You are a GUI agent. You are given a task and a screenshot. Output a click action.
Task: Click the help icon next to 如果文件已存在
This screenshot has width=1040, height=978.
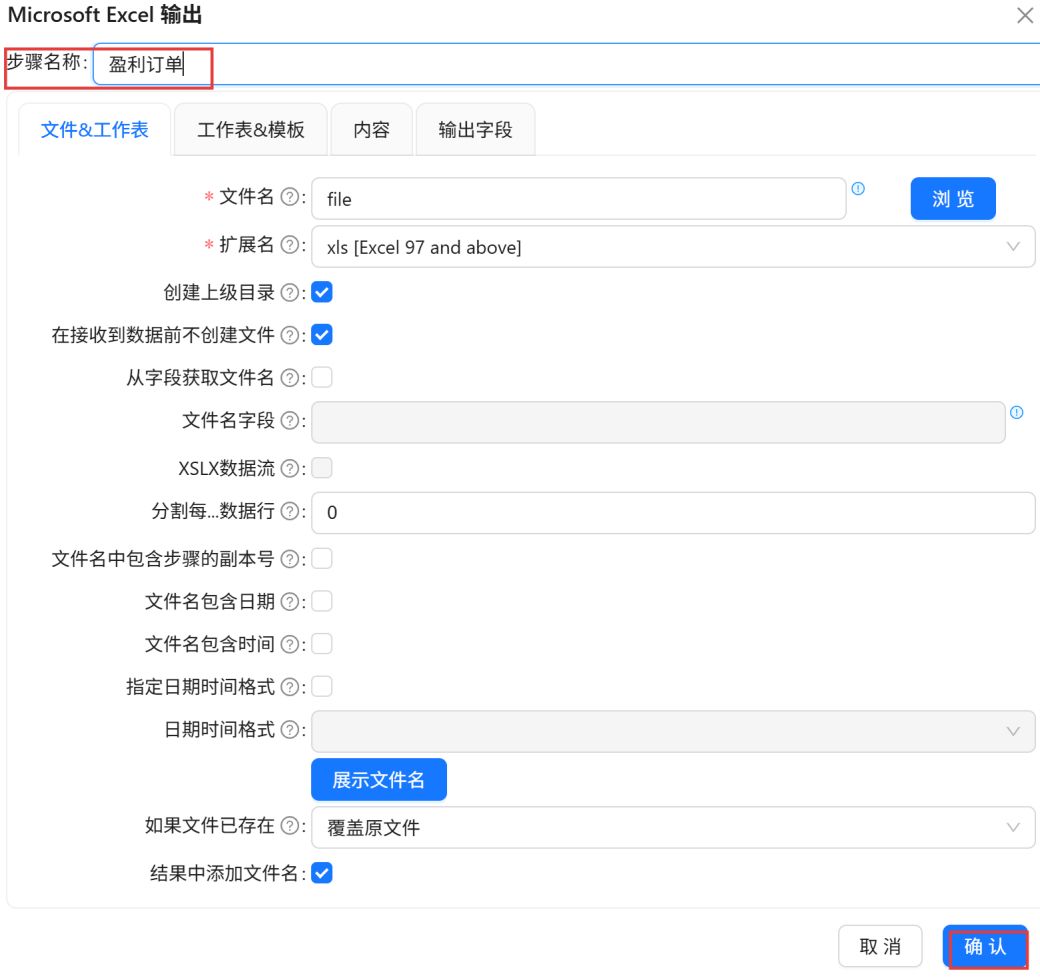point(289,825)
